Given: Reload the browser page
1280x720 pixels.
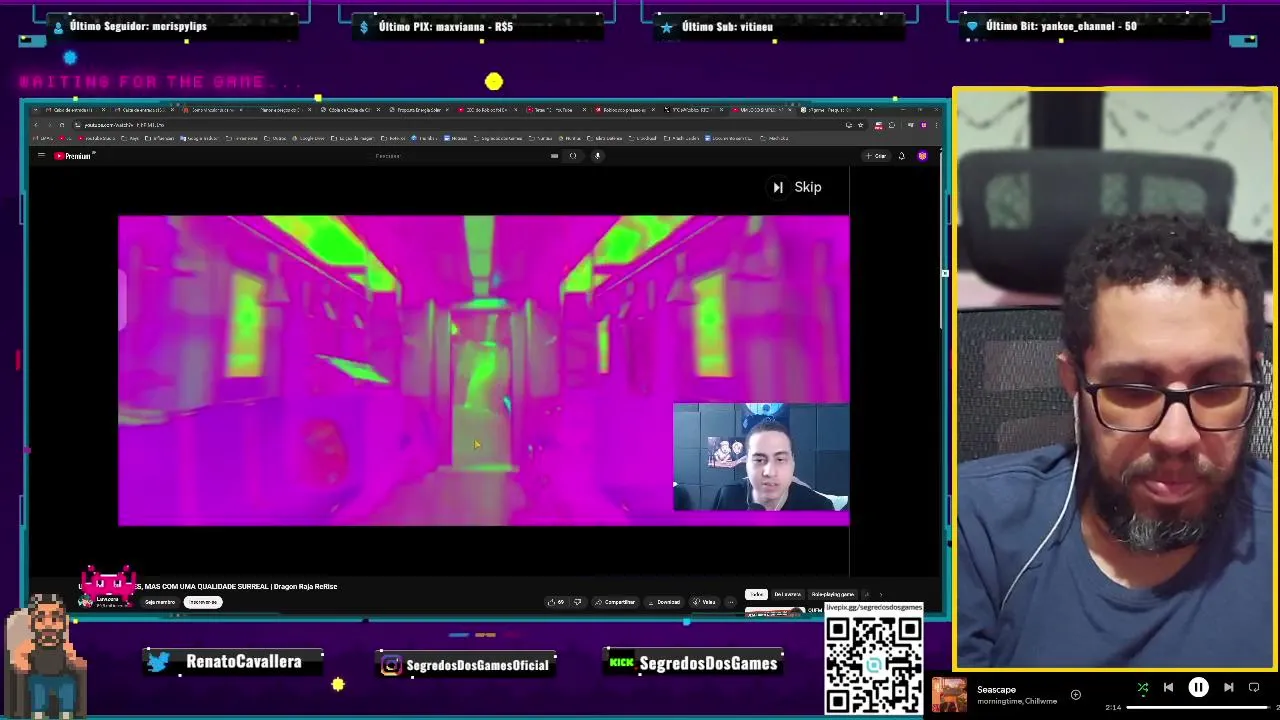Looking at the screenshot, I should coord(62,125).
